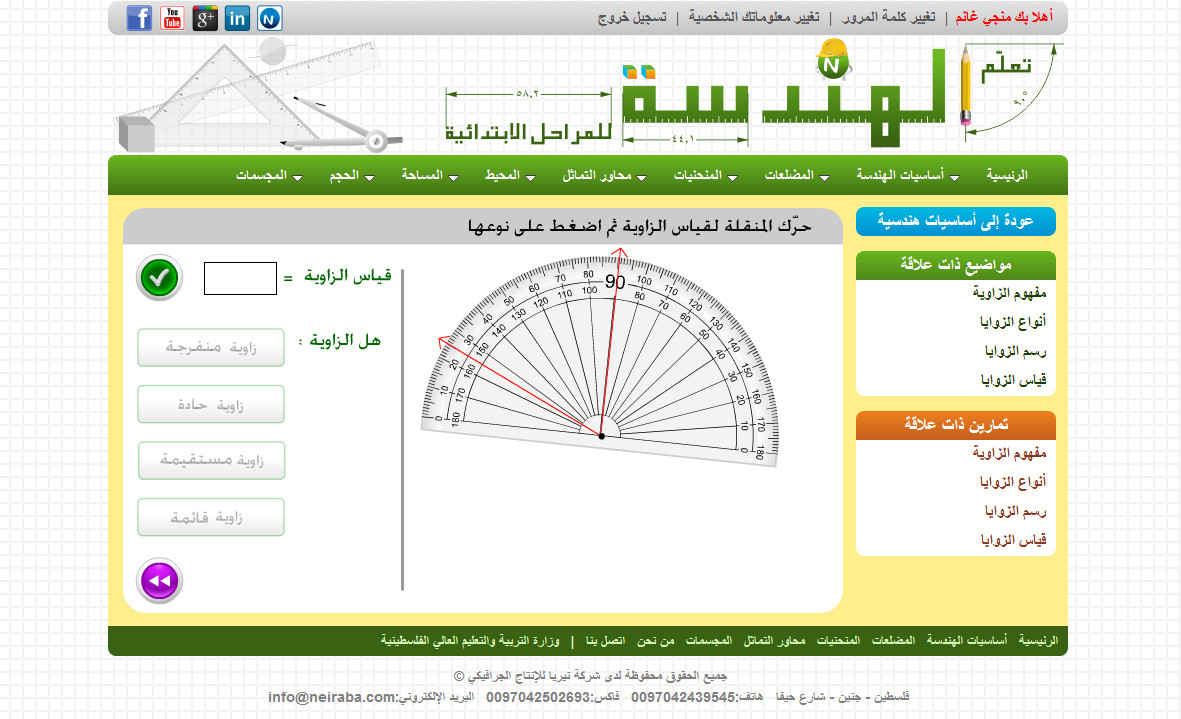The height and width of the screenshot is (719, 1181).
Task: Click the angle measurement input box
Action: pyautogui.click(x=240, y=279)
